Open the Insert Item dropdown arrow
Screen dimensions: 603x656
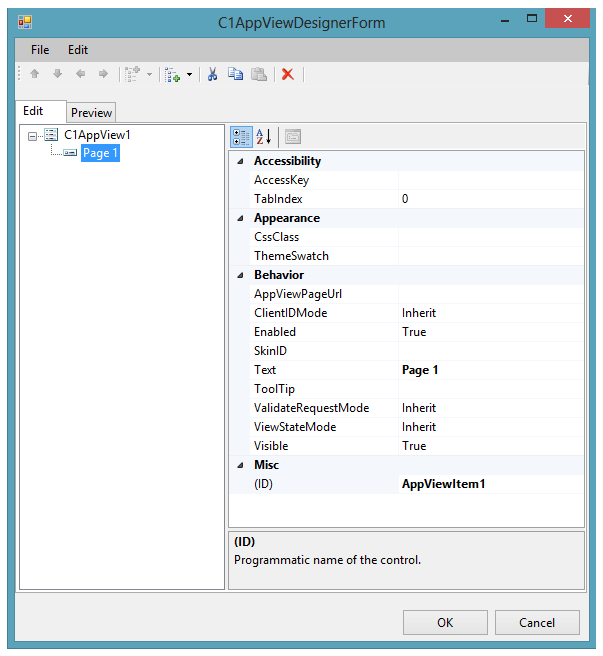tap(149, 75)
